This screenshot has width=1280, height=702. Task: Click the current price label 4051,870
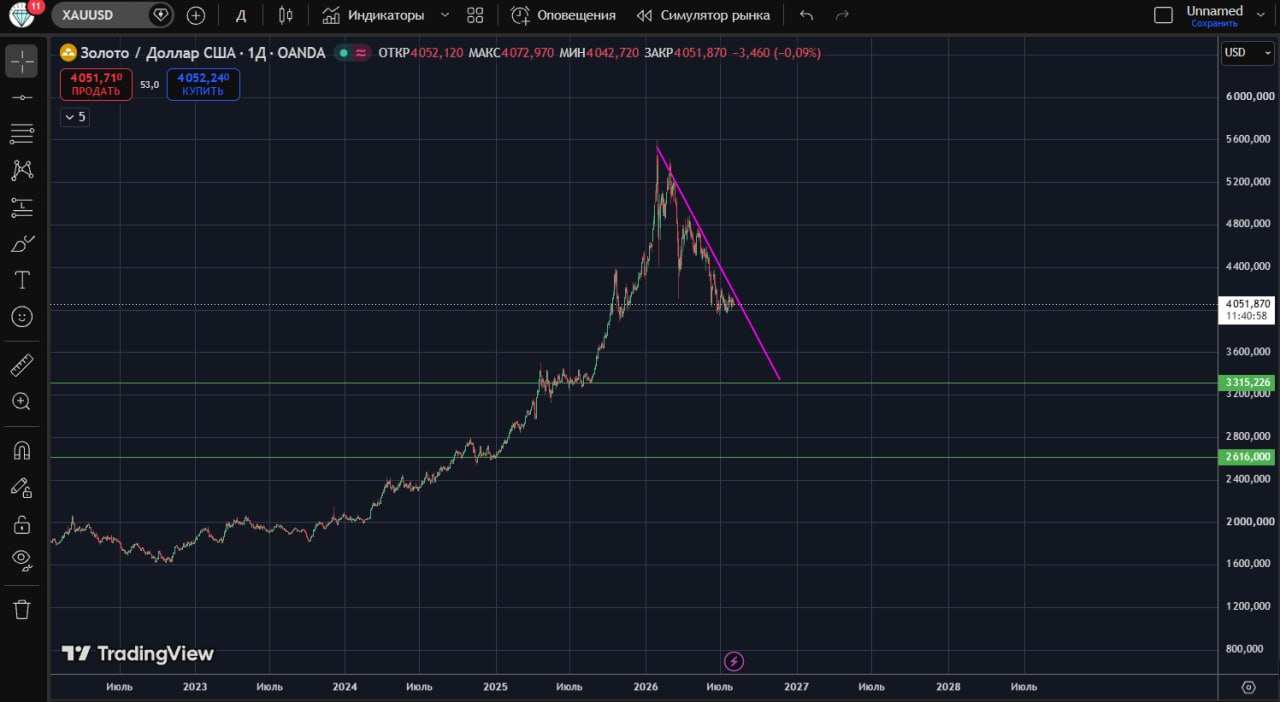click(1247, 304)
